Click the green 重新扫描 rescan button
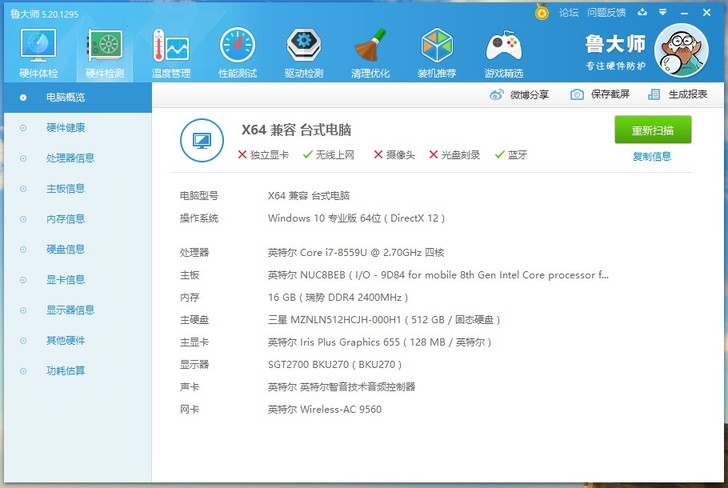 pyautogui.click(x=653, y=130)
